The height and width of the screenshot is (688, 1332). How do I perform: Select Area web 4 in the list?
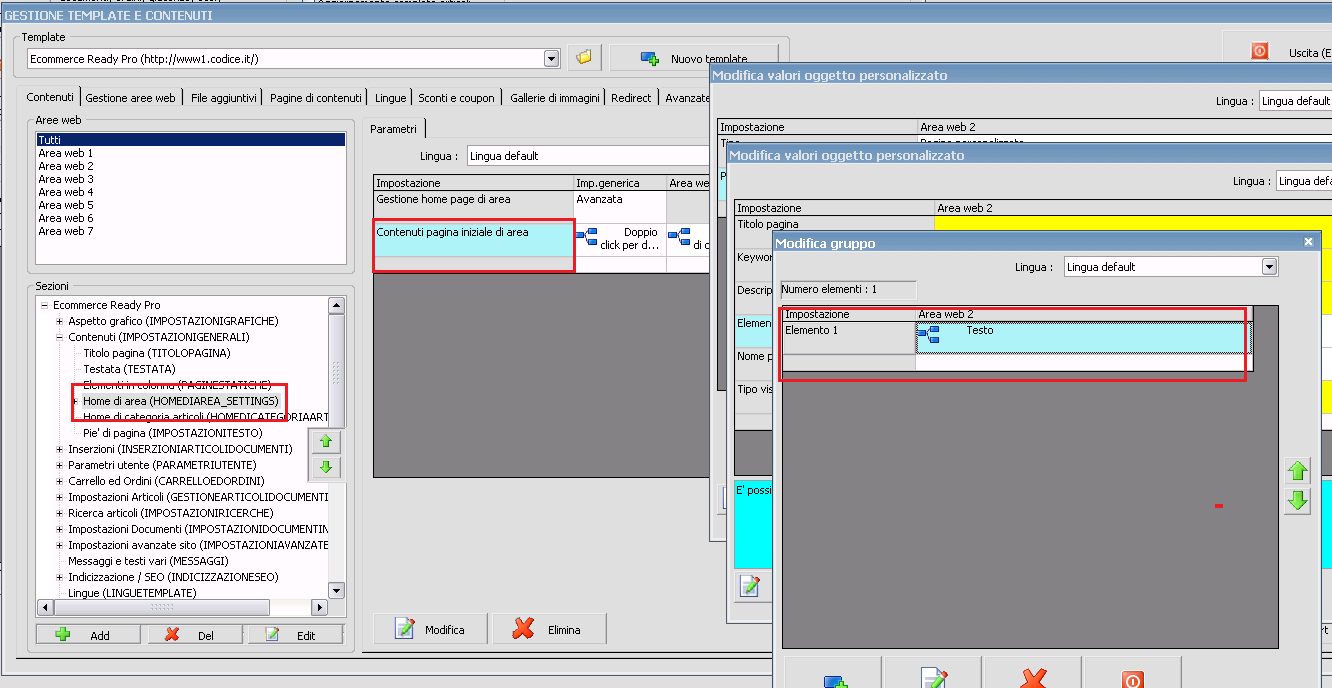190,192
